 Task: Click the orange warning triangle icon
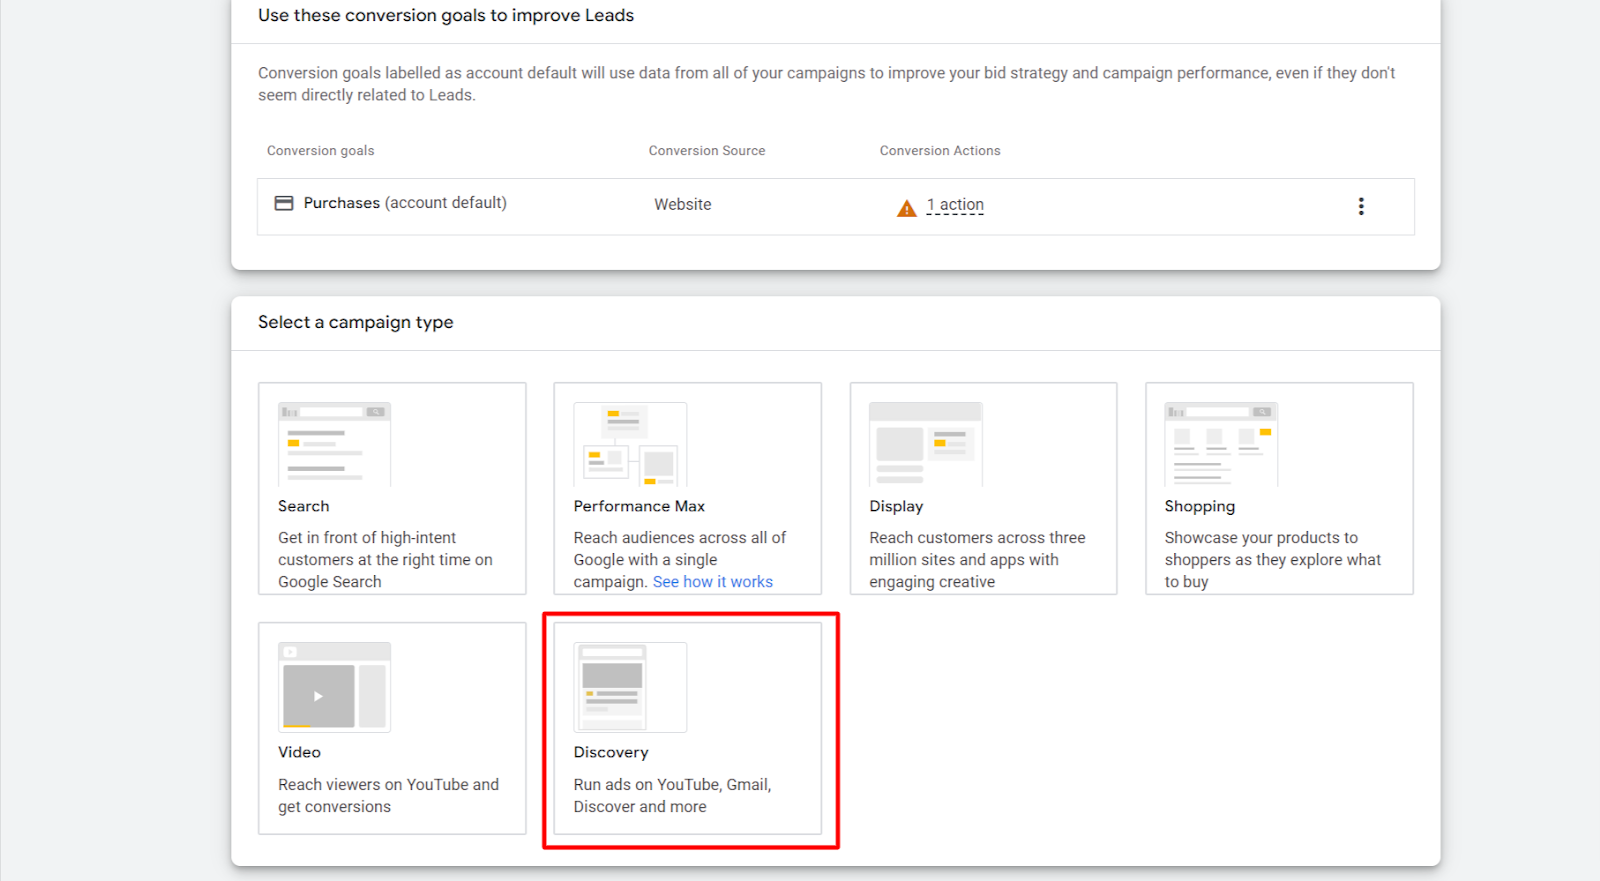[906, 208]
